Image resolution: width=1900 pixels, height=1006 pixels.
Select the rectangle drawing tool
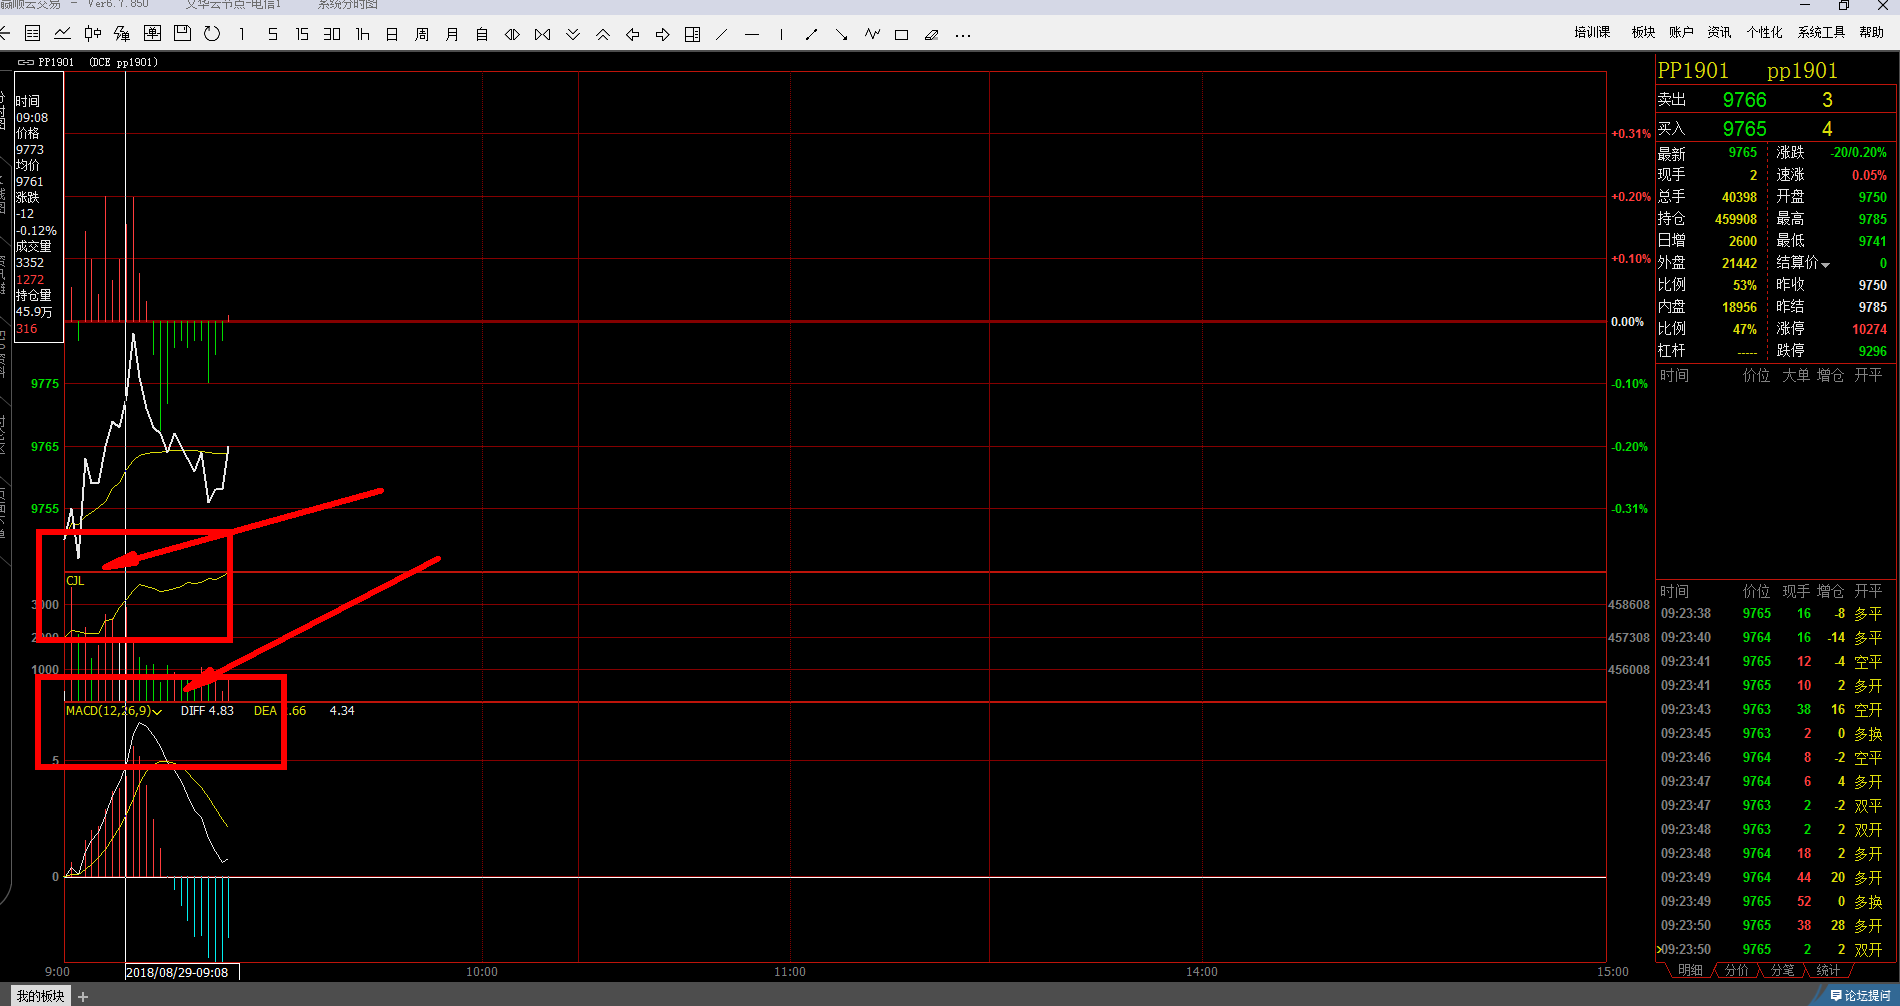point(901,35)
